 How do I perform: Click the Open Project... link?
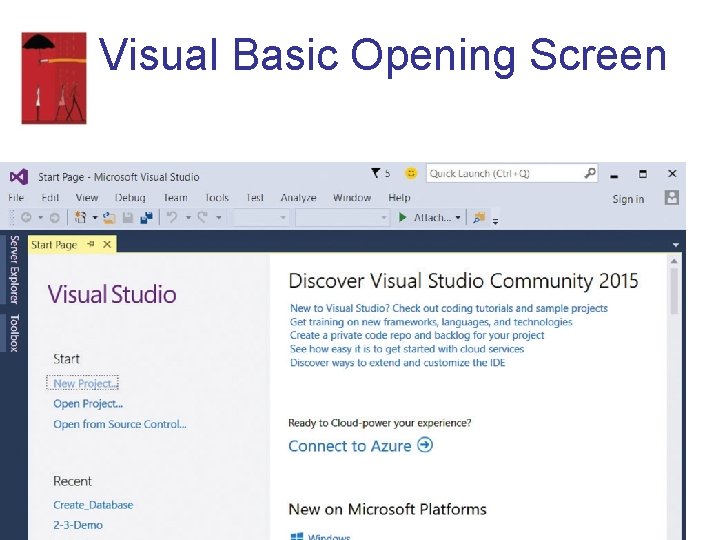pyautogui.click(x=88, y=404)
